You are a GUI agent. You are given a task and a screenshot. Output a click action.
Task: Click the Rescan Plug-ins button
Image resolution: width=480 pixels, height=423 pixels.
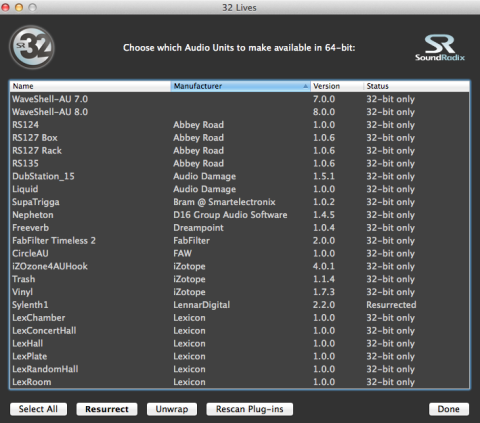[250, 409]
